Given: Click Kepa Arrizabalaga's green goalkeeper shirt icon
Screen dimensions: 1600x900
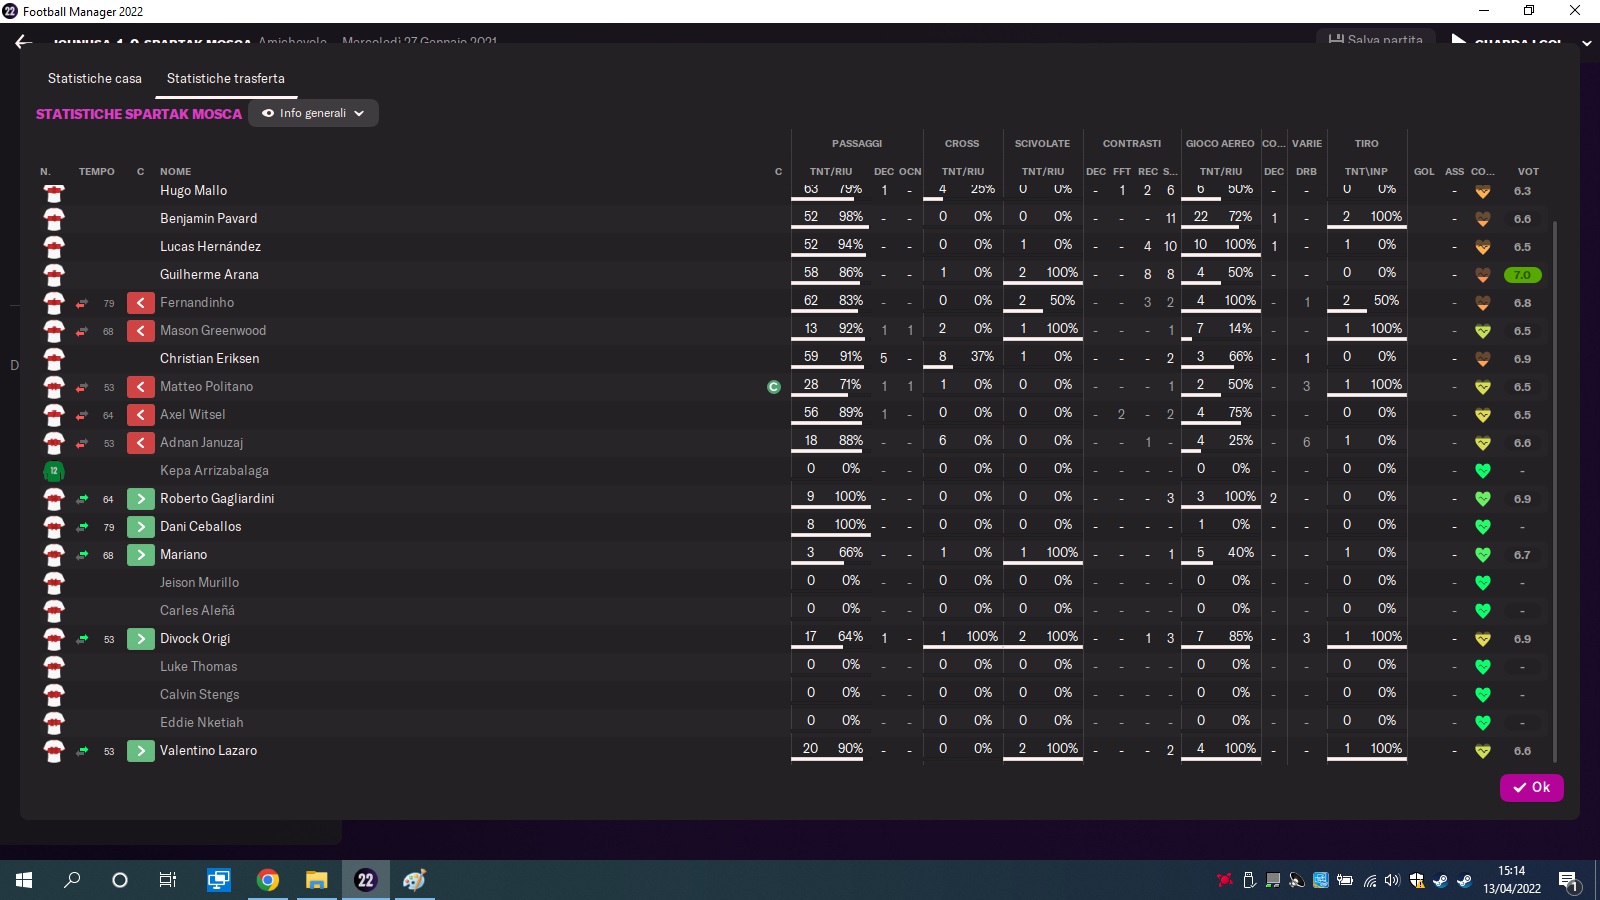Looking at the screenshot, I should [x=54, y=470].
